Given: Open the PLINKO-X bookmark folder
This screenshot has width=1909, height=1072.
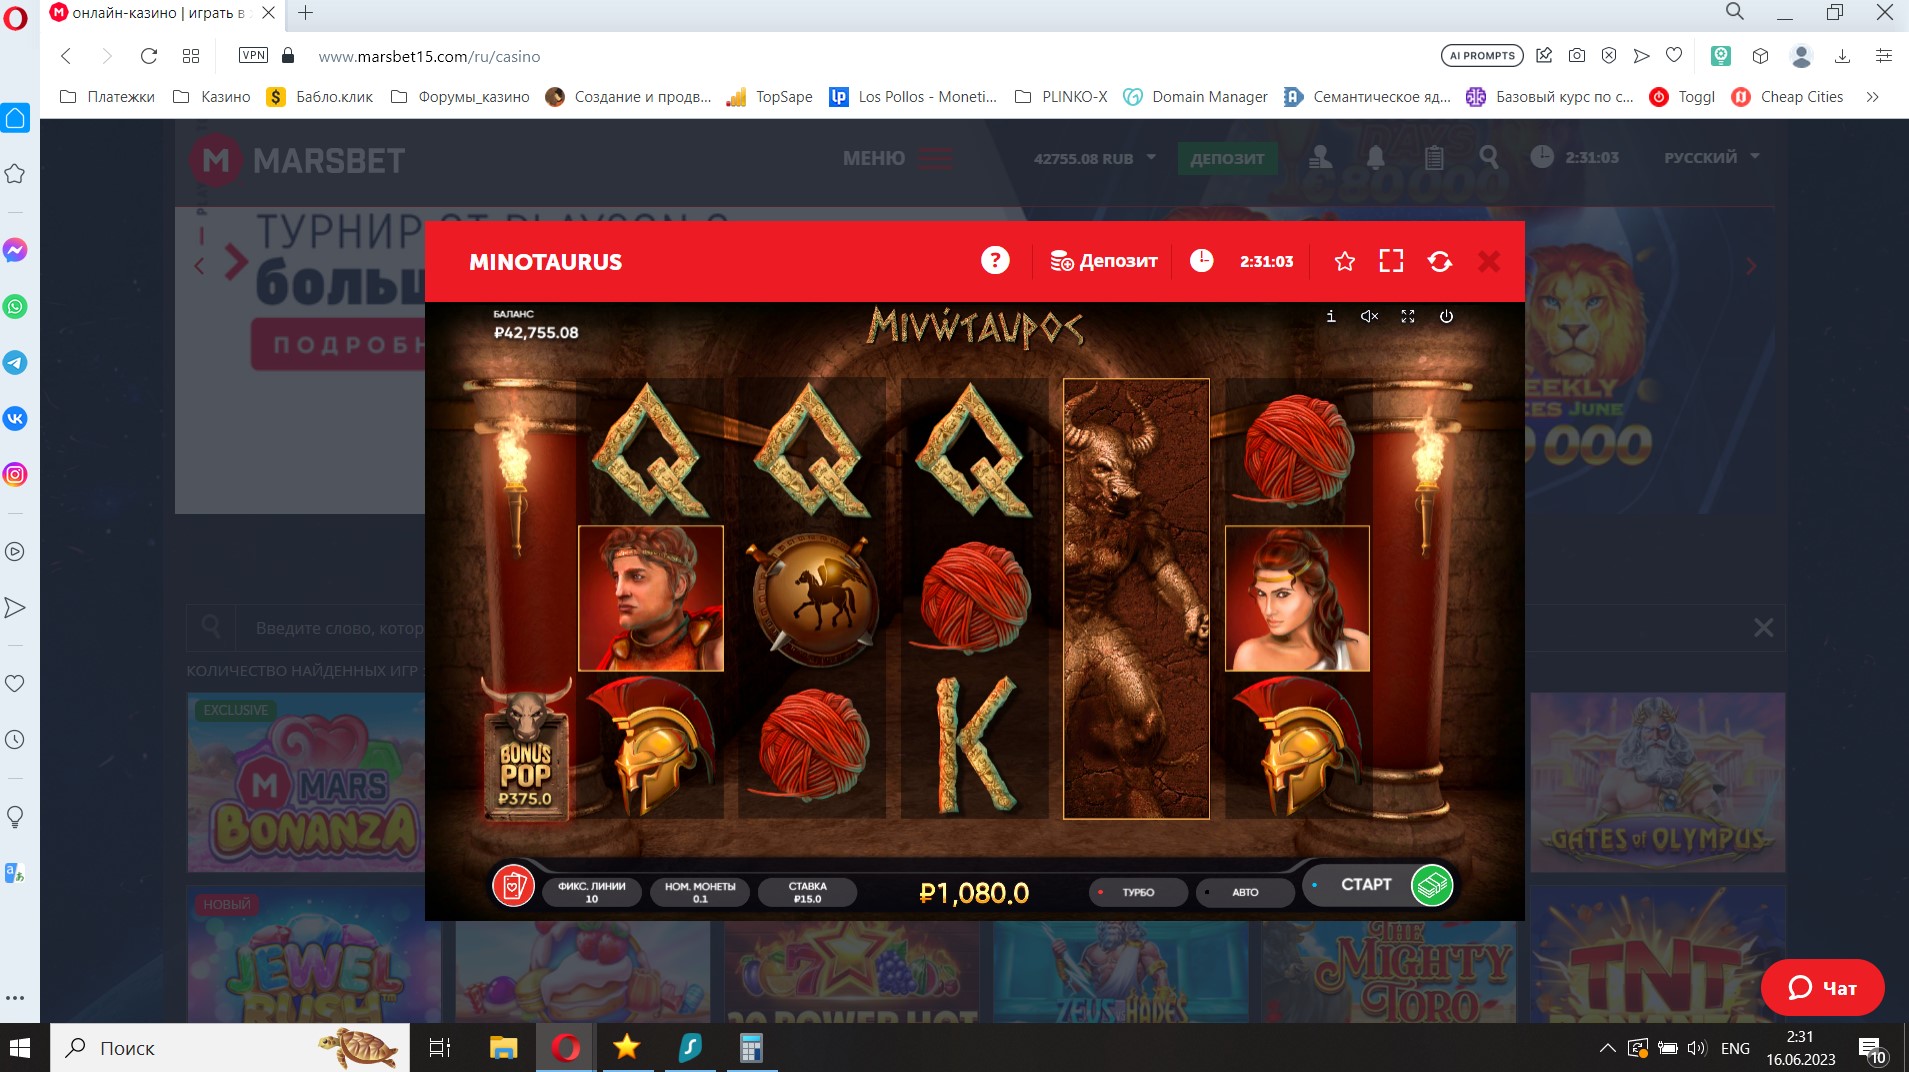Looking at the screenshot, I should tap(1061, 97).
